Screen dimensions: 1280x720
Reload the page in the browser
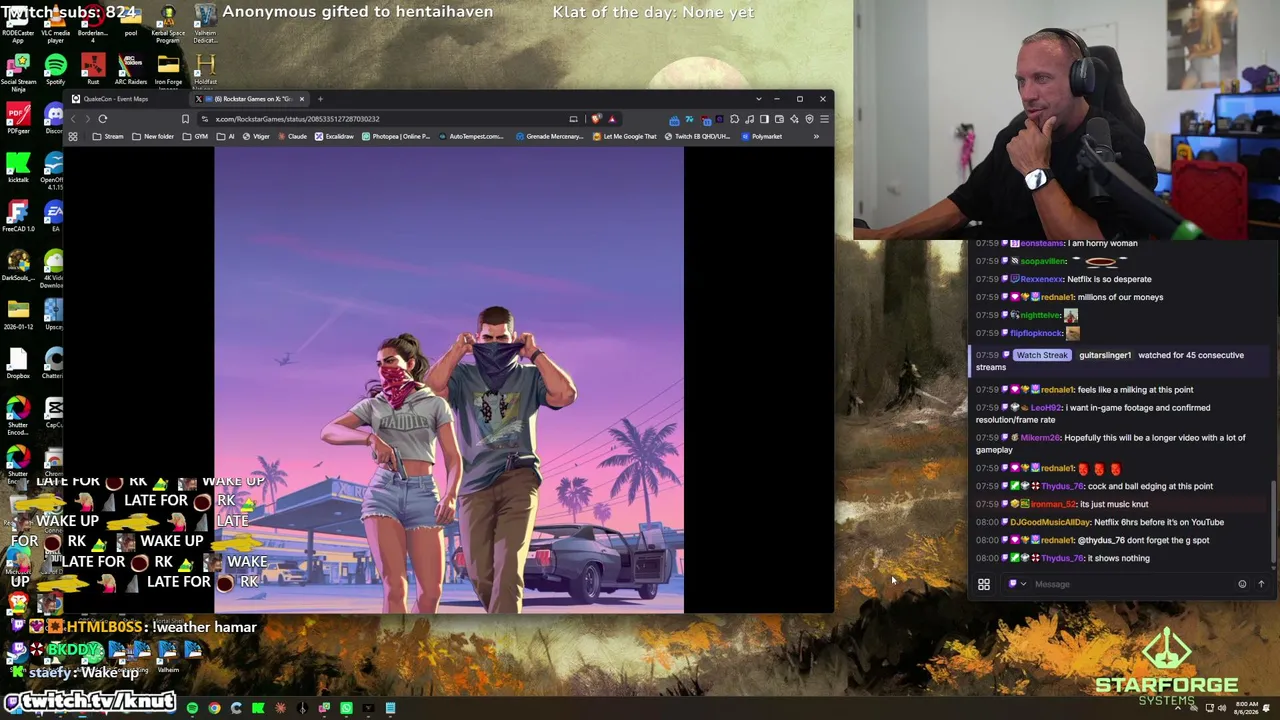(x=102, y=119)
